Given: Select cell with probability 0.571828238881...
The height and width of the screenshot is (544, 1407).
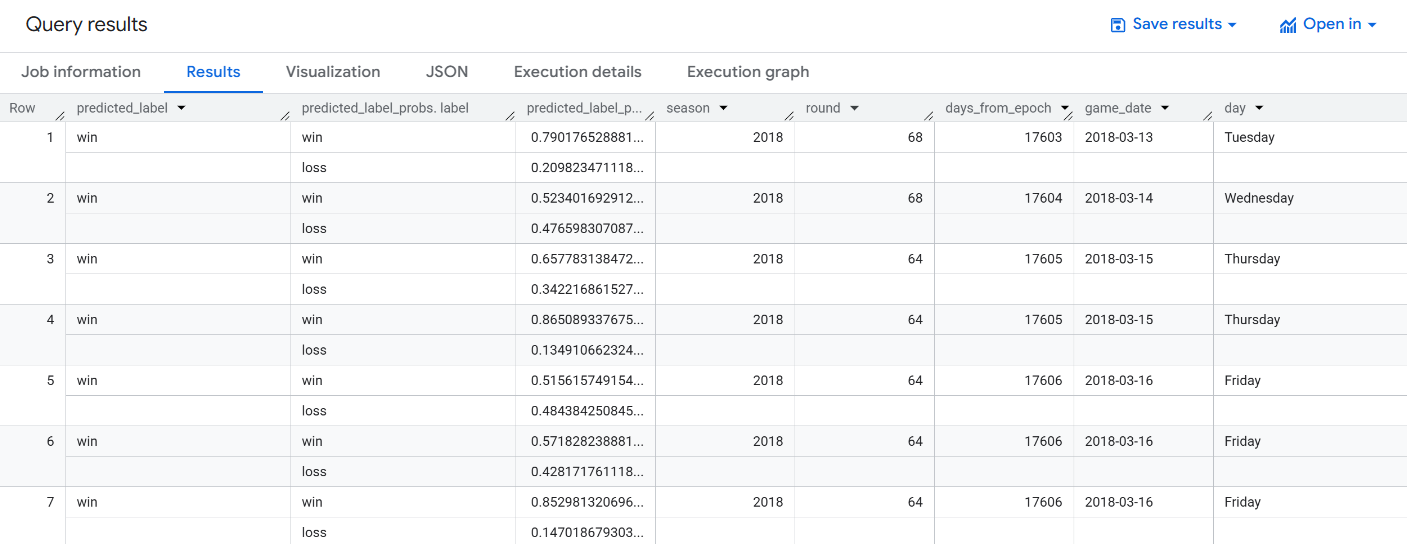Looking at the screenshot, I should (x=585, y=442).
